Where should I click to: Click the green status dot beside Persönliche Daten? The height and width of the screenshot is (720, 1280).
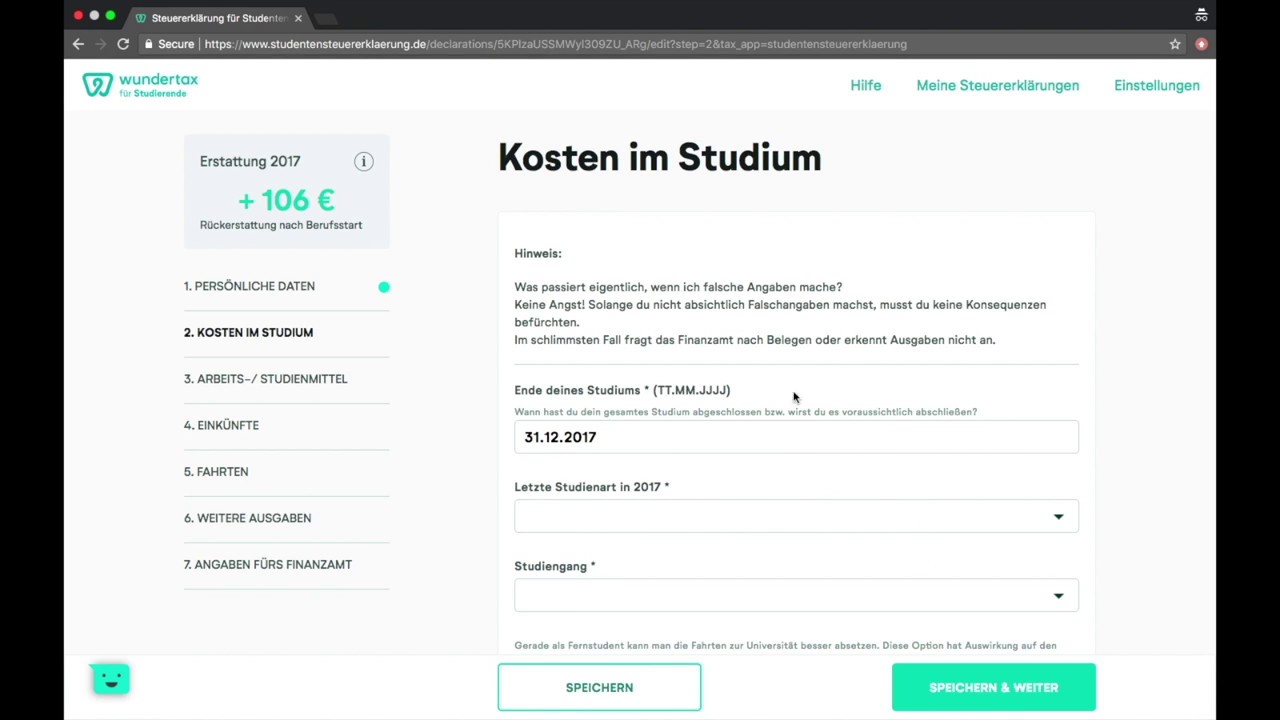pyautogui.click(x=384, y=287)
